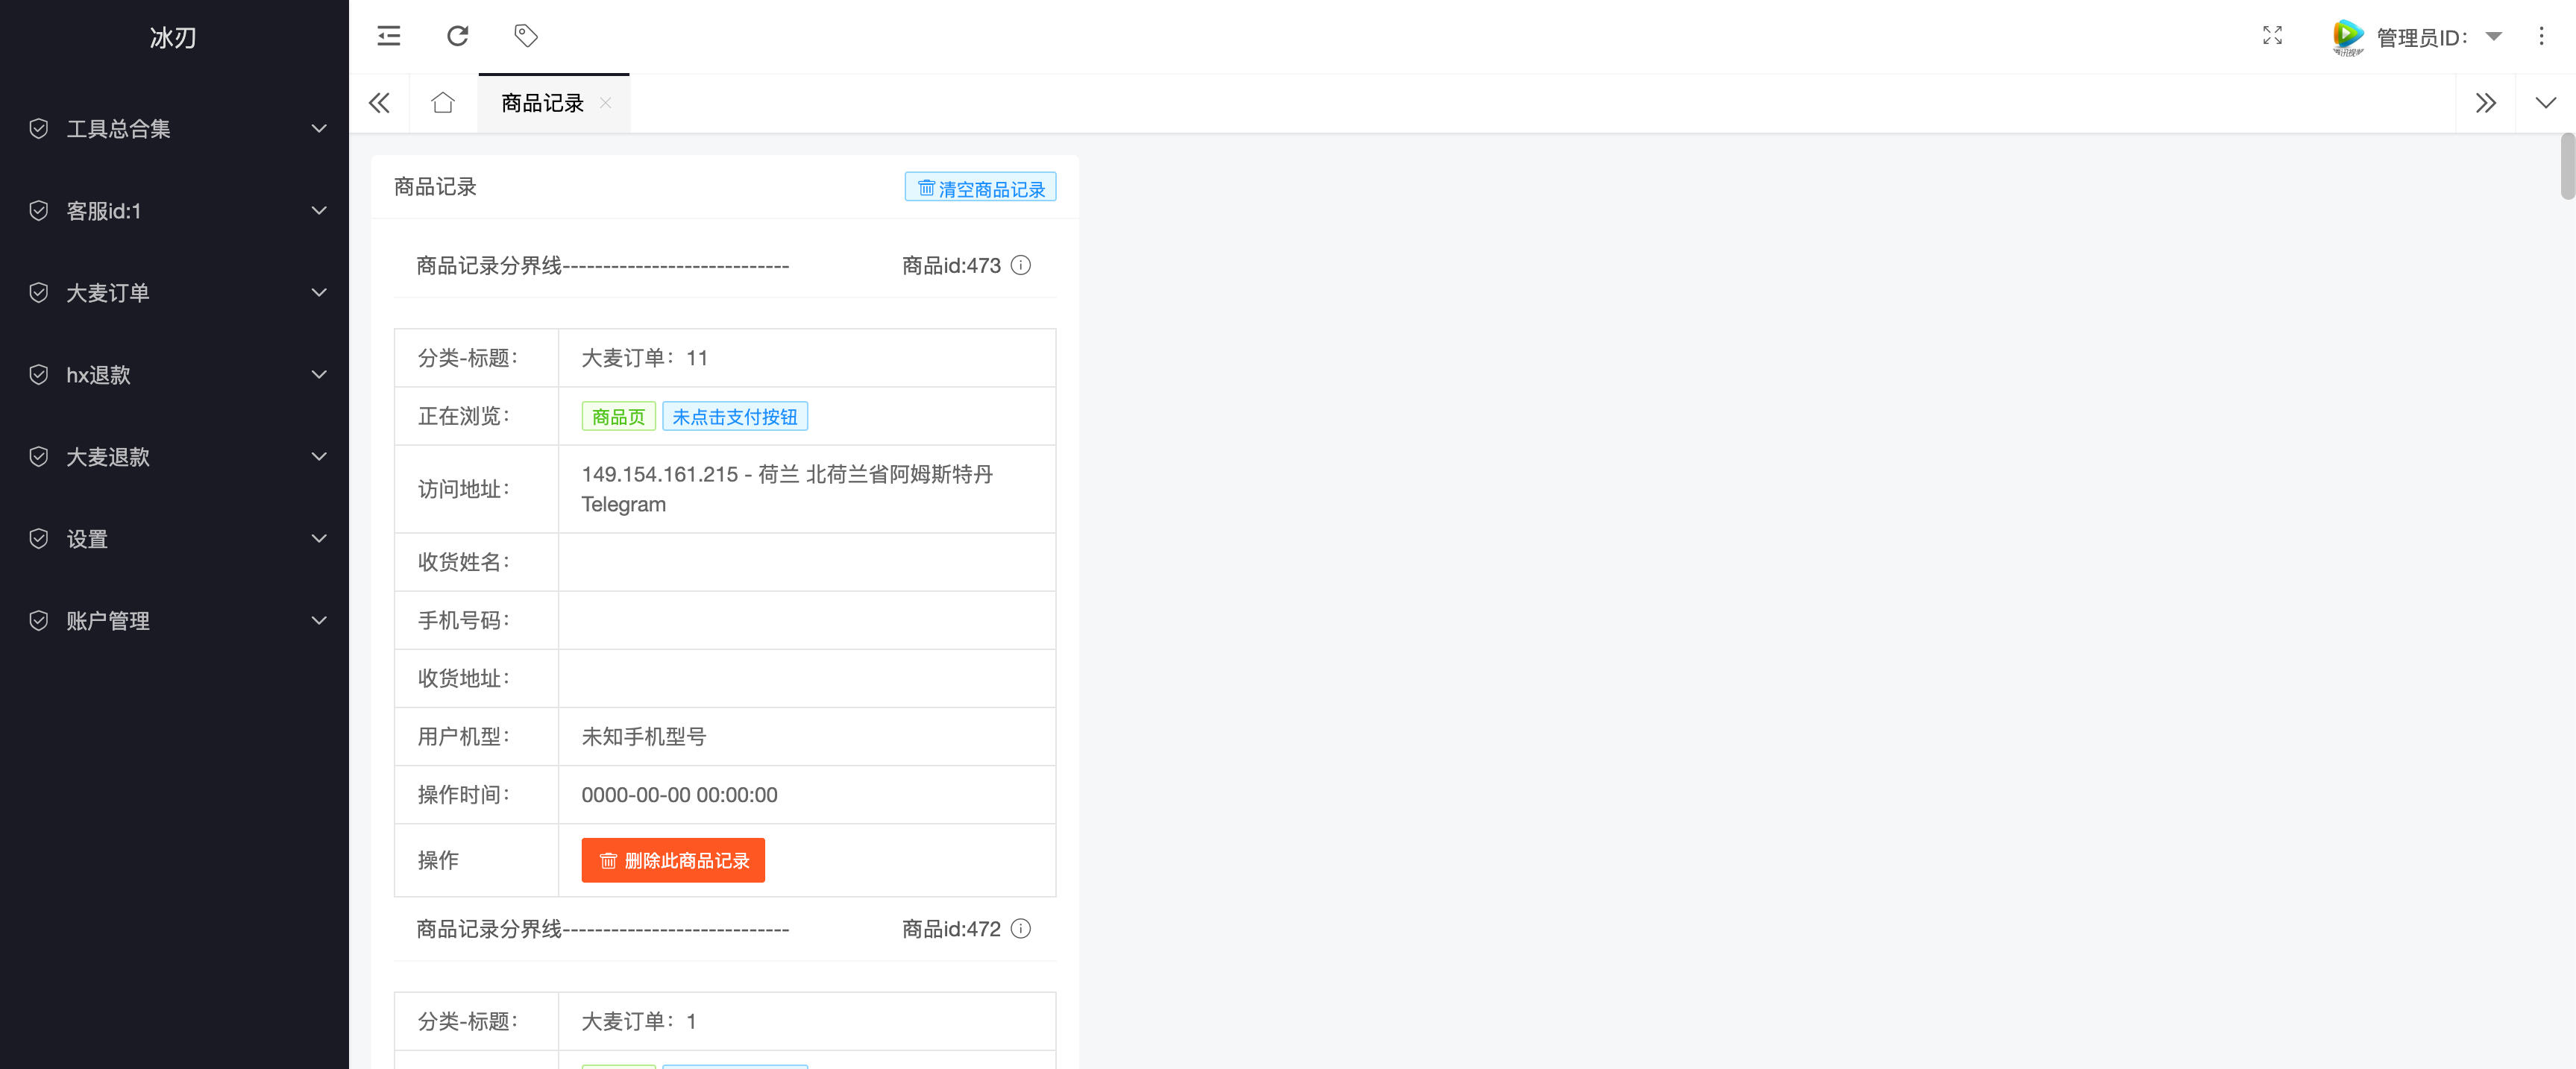Click the 未知手机型号 device cell

pyautogui.click(x=807, y=737)
